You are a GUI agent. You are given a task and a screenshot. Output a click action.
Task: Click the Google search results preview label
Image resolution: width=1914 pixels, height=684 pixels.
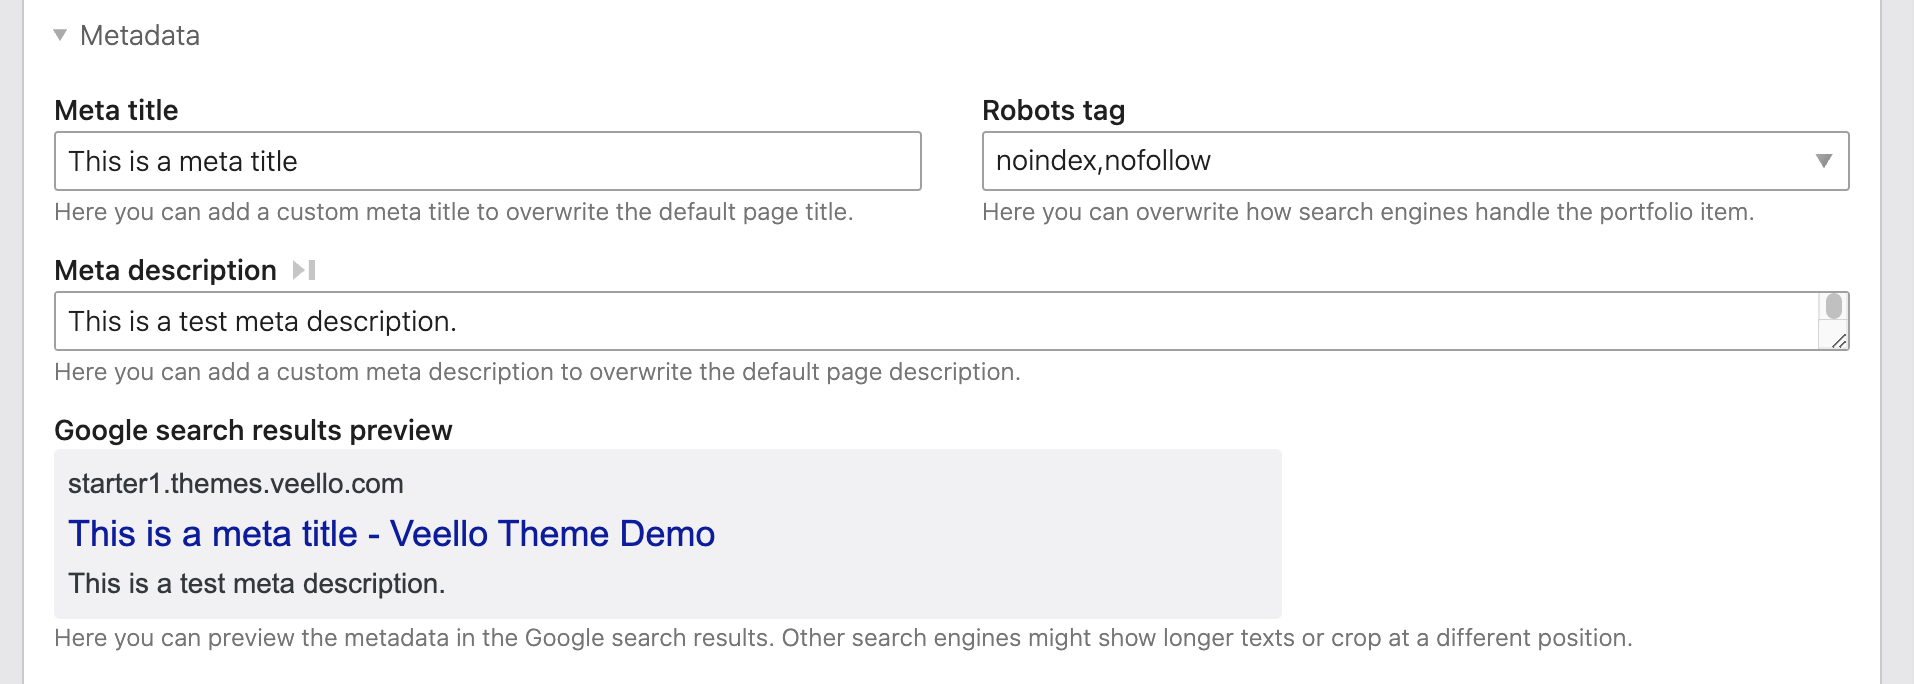tap(253, 430)
